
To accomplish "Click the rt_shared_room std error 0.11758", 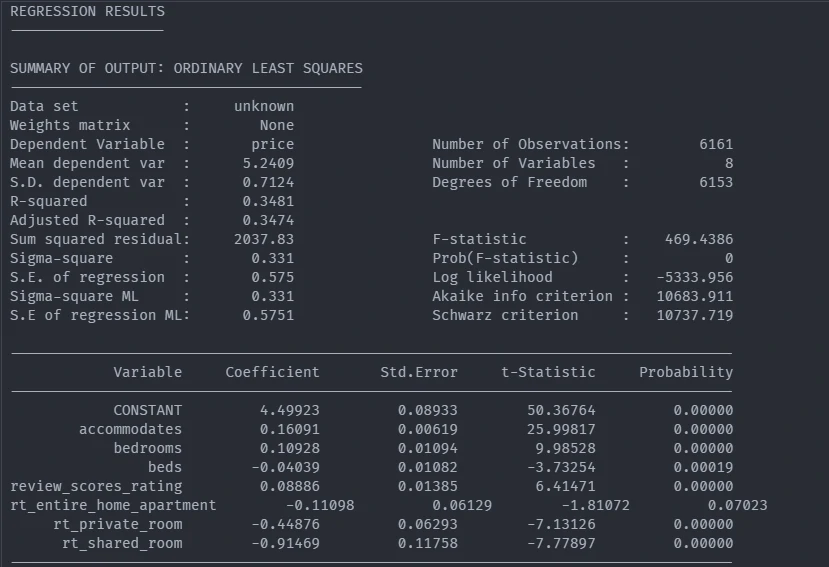I will pos(428,544).
